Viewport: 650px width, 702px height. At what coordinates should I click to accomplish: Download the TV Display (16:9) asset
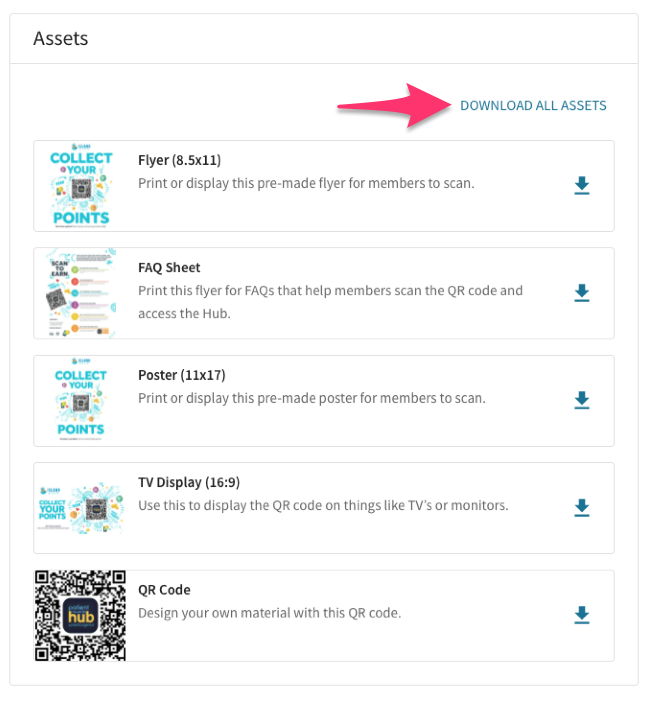582,508
